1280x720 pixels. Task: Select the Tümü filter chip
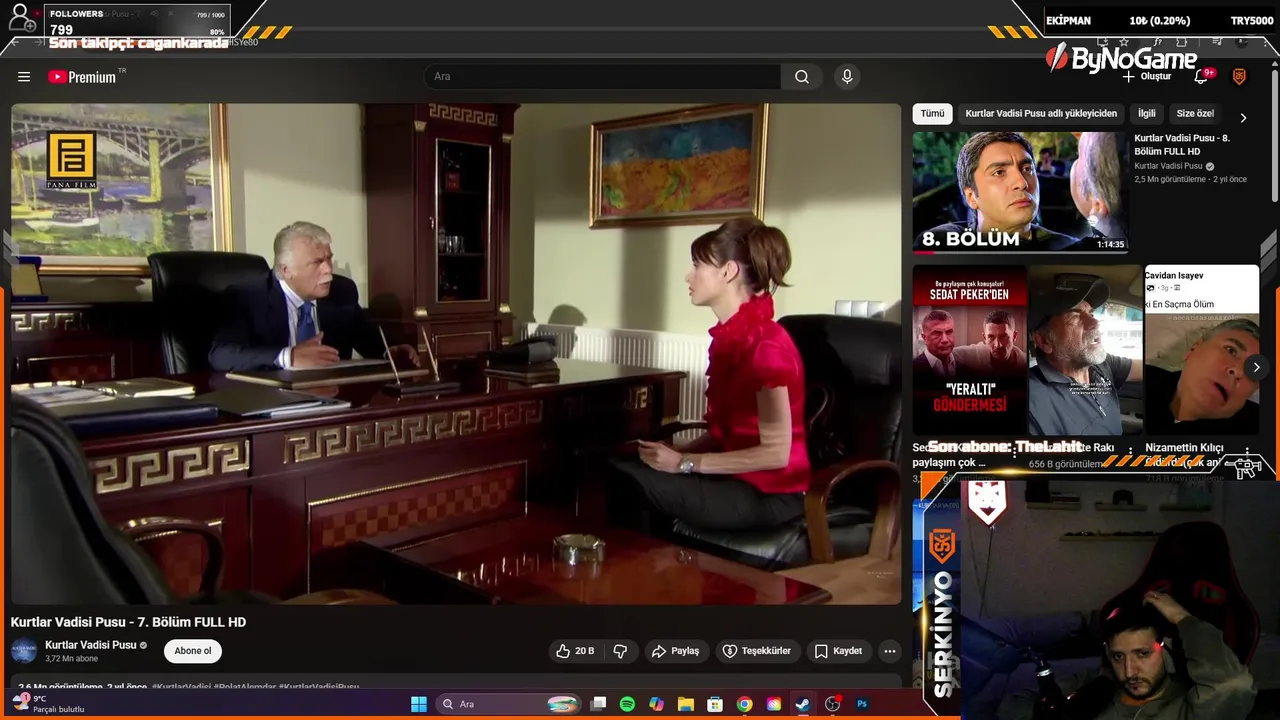click(x=932, y=114)
